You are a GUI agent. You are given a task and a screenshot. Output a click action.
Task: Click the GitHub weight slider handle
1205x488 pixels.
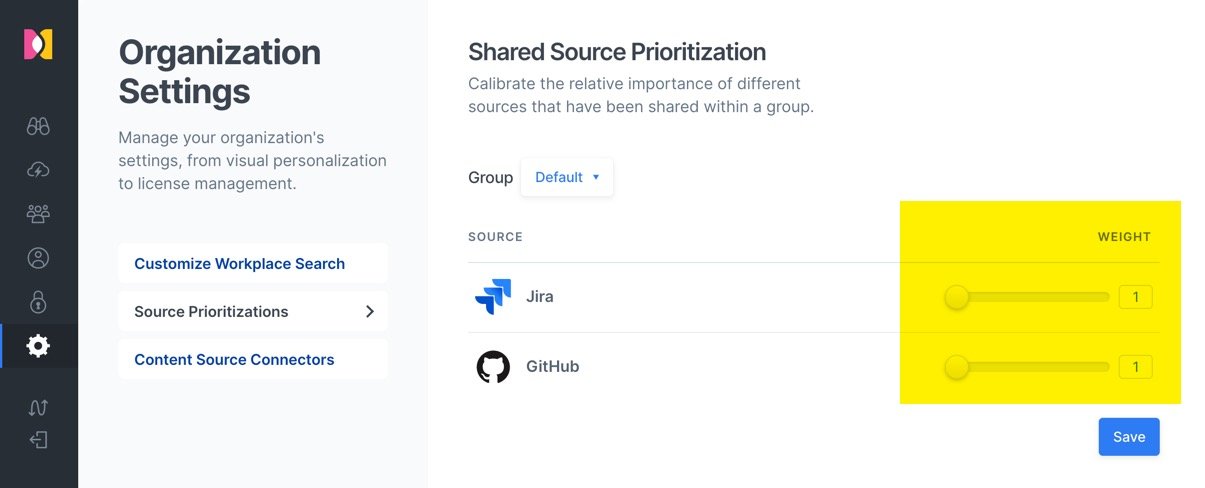pyautogui.click(x=957, y=367)
